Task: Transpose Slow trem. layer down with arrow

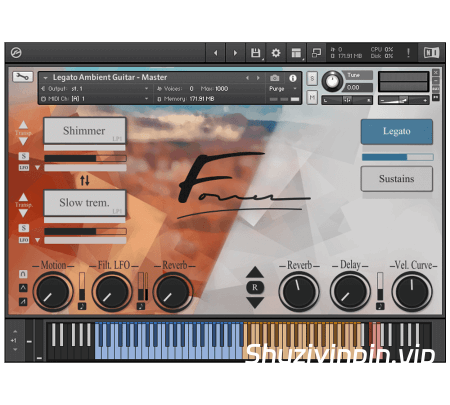Action: click(23, 213)
